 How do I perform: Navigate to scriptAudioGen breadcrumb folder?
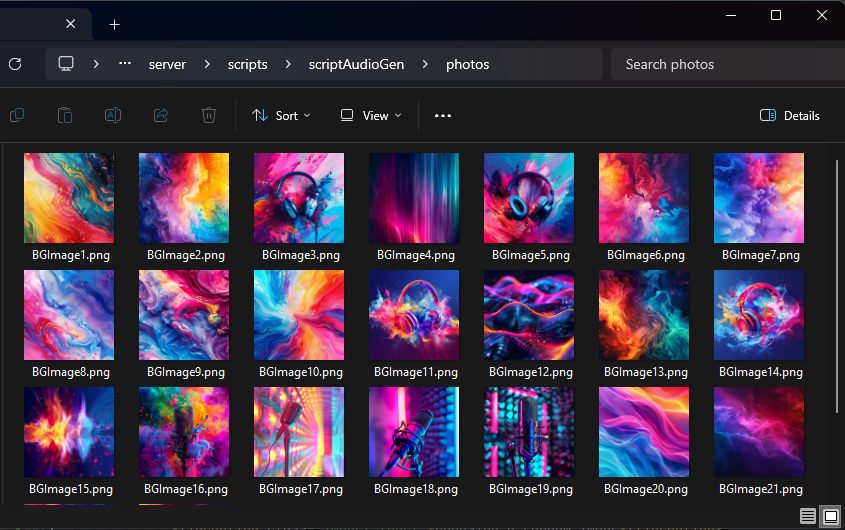pos(356,64)
